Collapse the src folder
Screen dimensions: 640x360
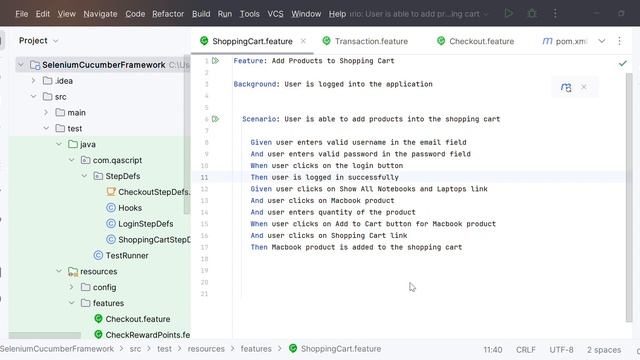click(33, 97)
